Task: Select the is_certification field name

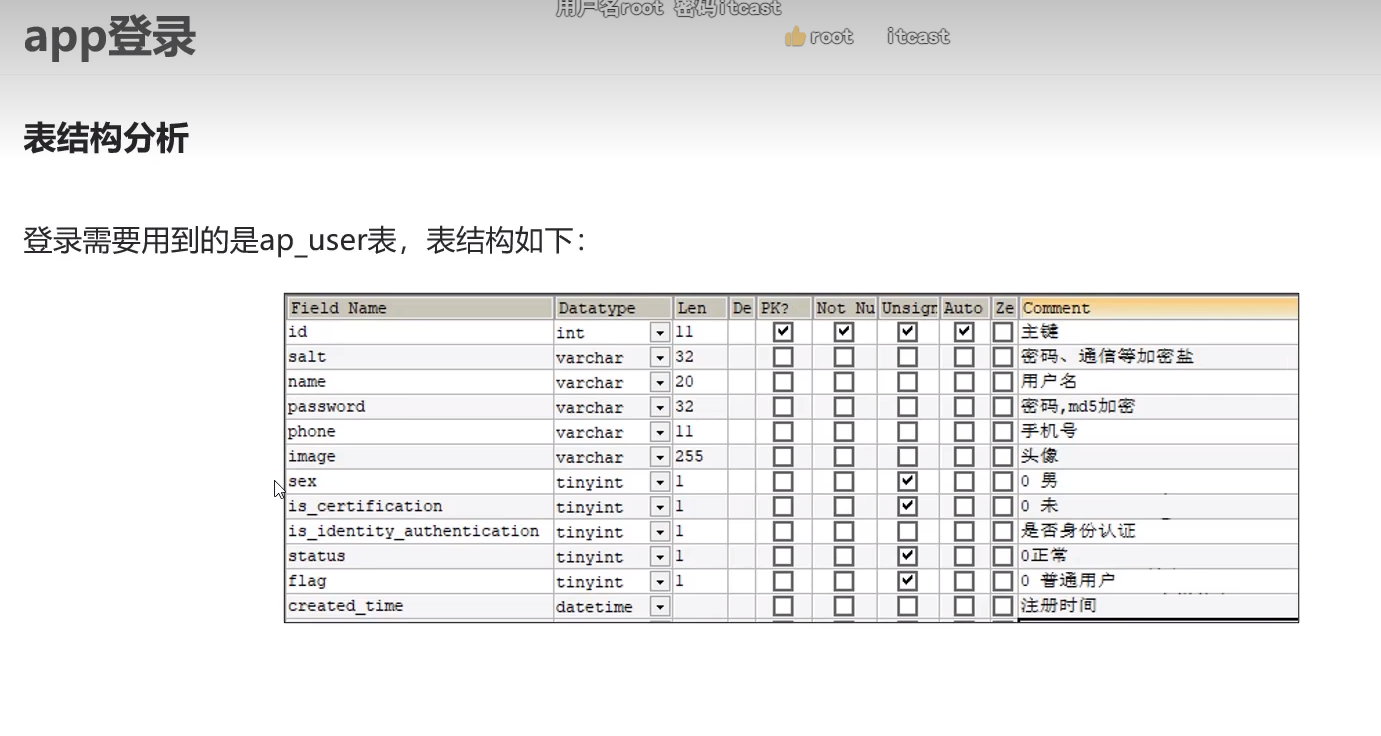Action: [419, 507]
